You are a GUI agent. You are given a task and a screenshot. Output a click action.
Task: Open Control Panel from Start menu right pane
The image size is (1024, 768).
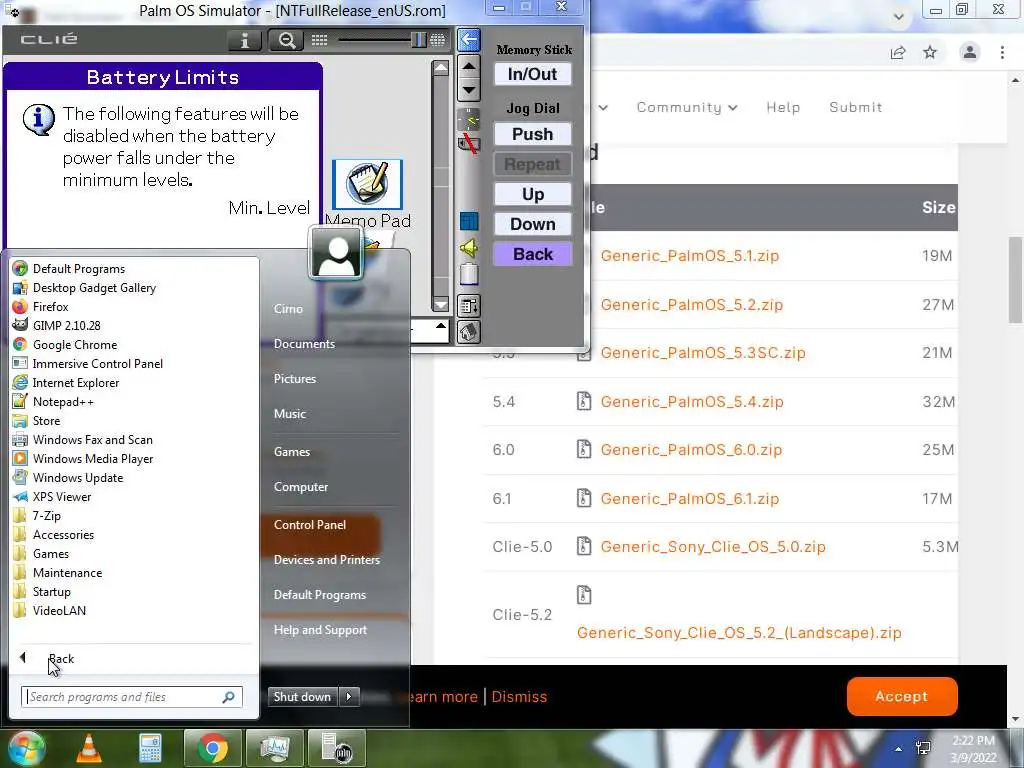tap(310, 524)
